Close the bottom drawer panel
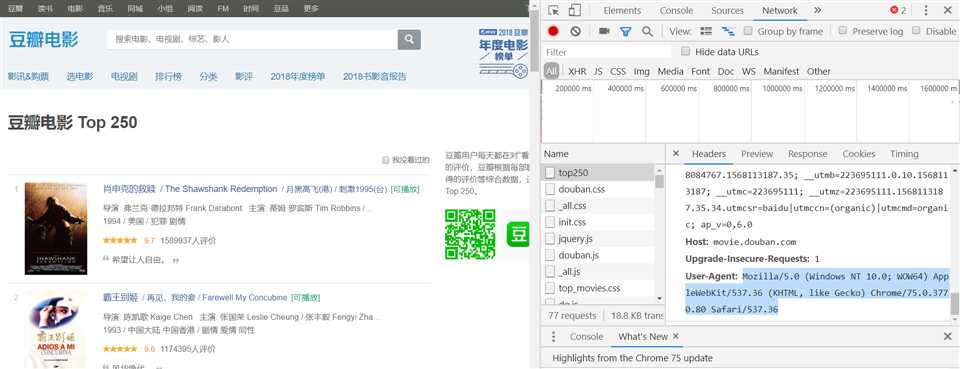Image resolution: width=960 pixels, height=369 pixels. (947, 337)
